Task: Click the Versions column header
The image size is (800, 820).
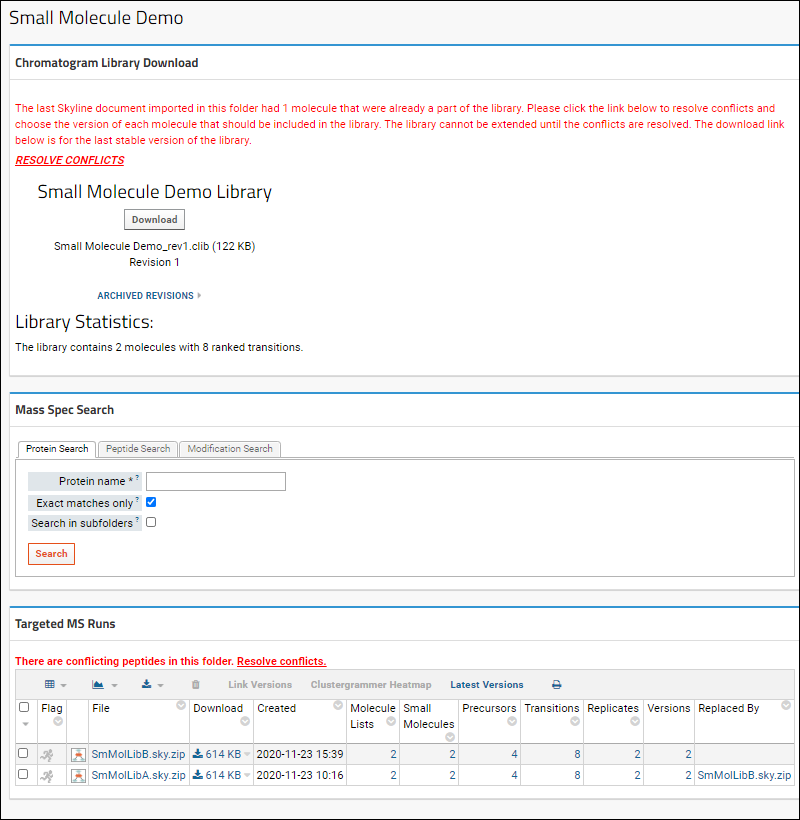Action: [x=669, y=708]
